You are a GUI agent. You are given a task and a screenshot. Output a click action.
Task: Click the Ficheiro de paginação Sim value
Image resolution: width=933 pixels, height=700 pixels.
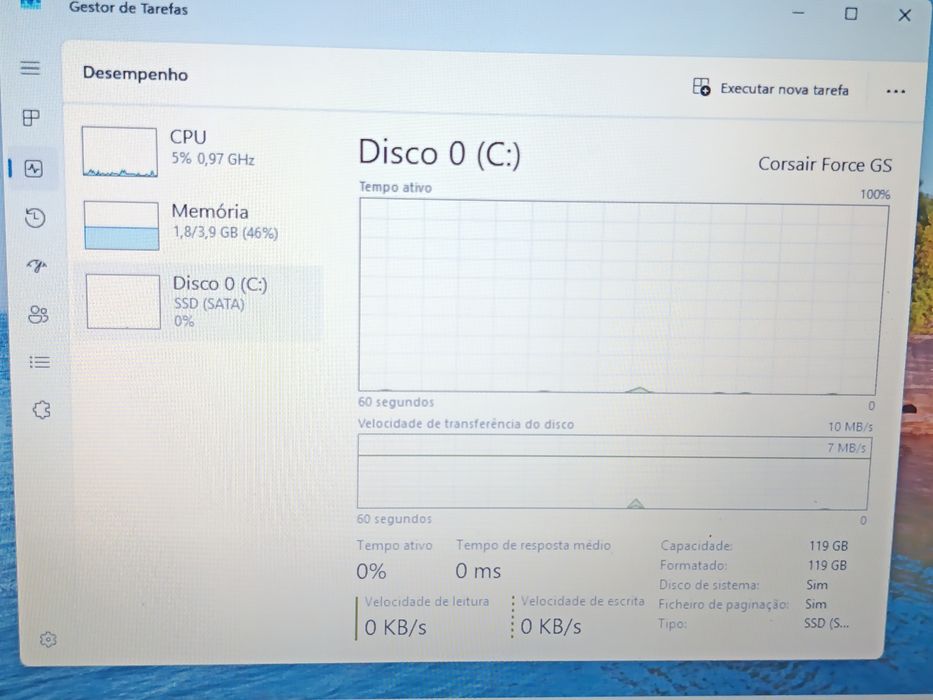pos(816,604)
